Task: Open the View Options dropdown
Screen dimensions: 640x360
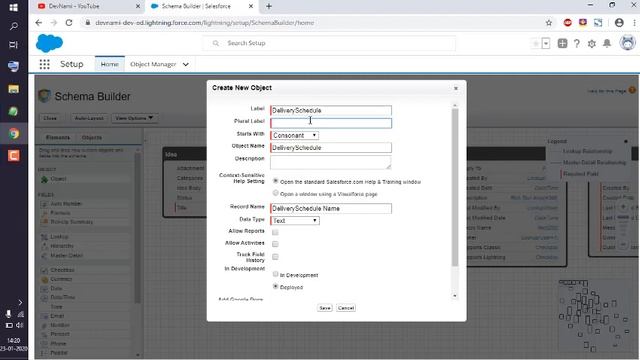Action: pos(134,118)
